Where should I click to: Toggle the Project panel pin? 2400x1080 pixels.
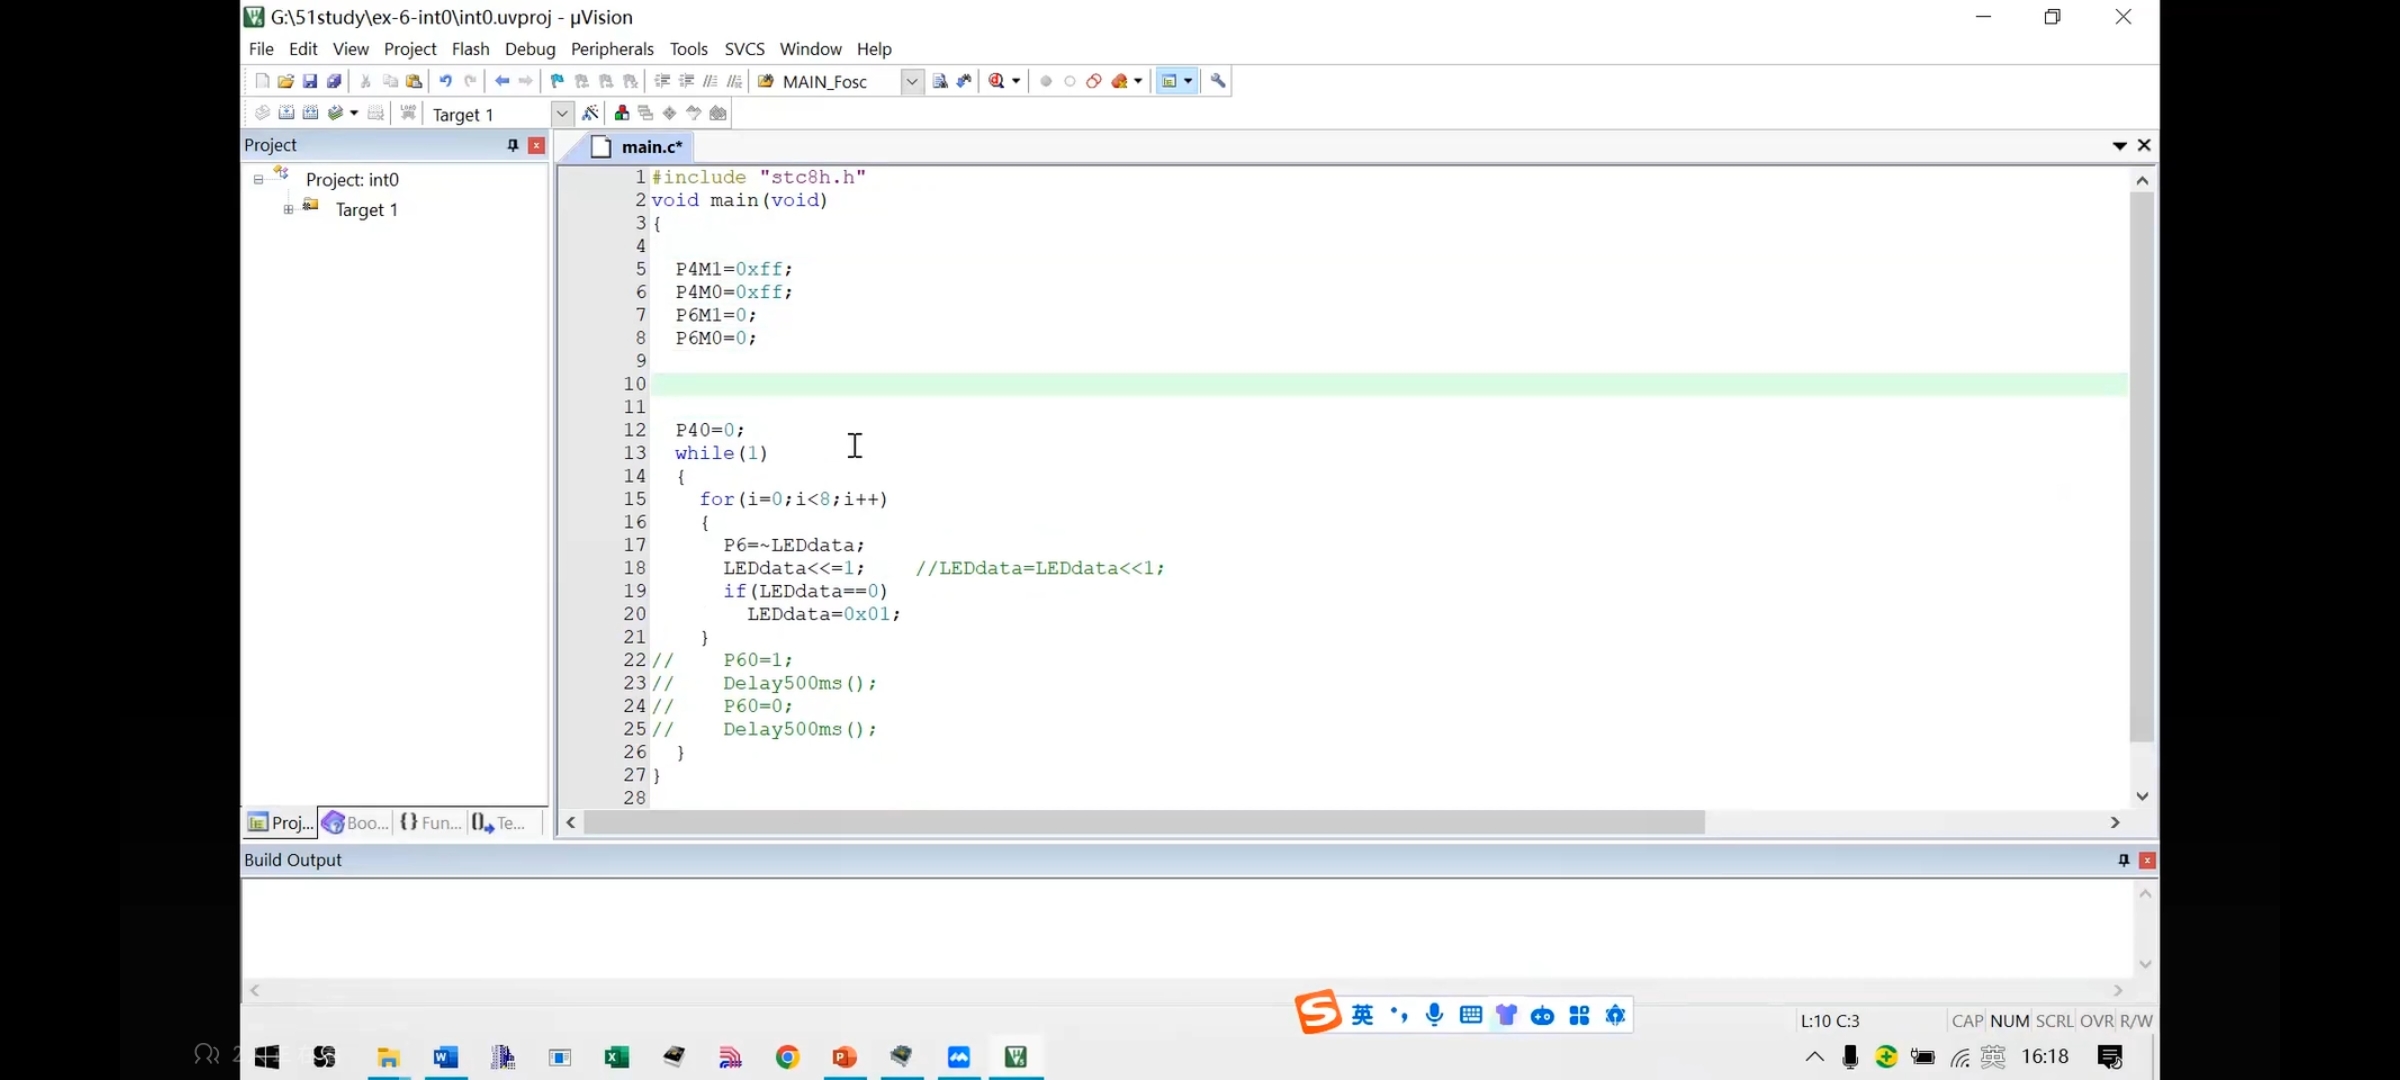pyautogui.click(x=513, y=145)
